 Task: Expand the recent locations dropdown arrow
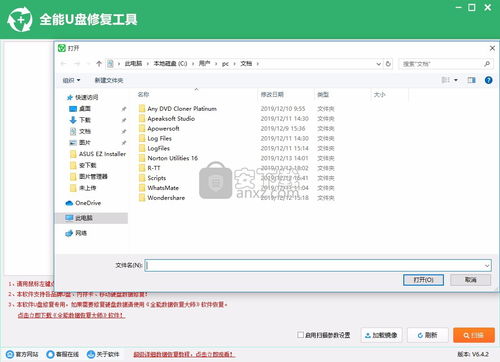point(88,64)
